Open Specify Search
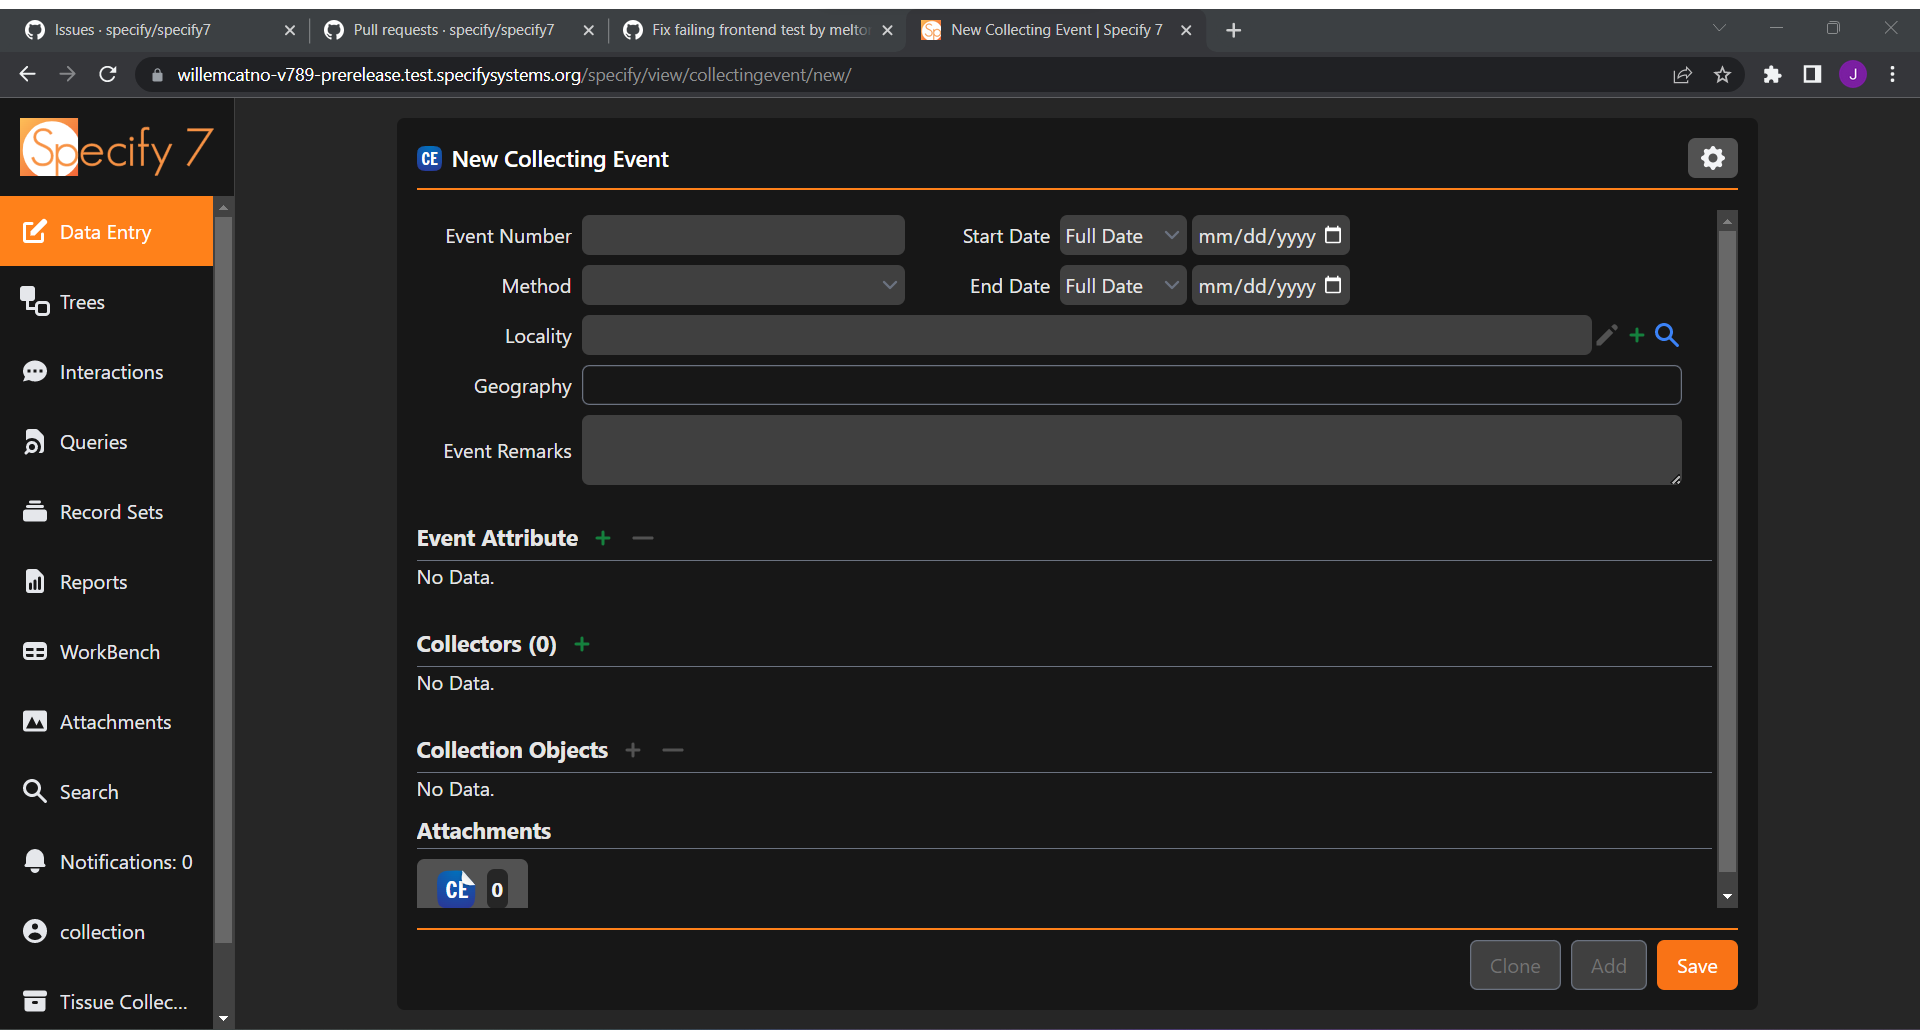 (89, 791)
